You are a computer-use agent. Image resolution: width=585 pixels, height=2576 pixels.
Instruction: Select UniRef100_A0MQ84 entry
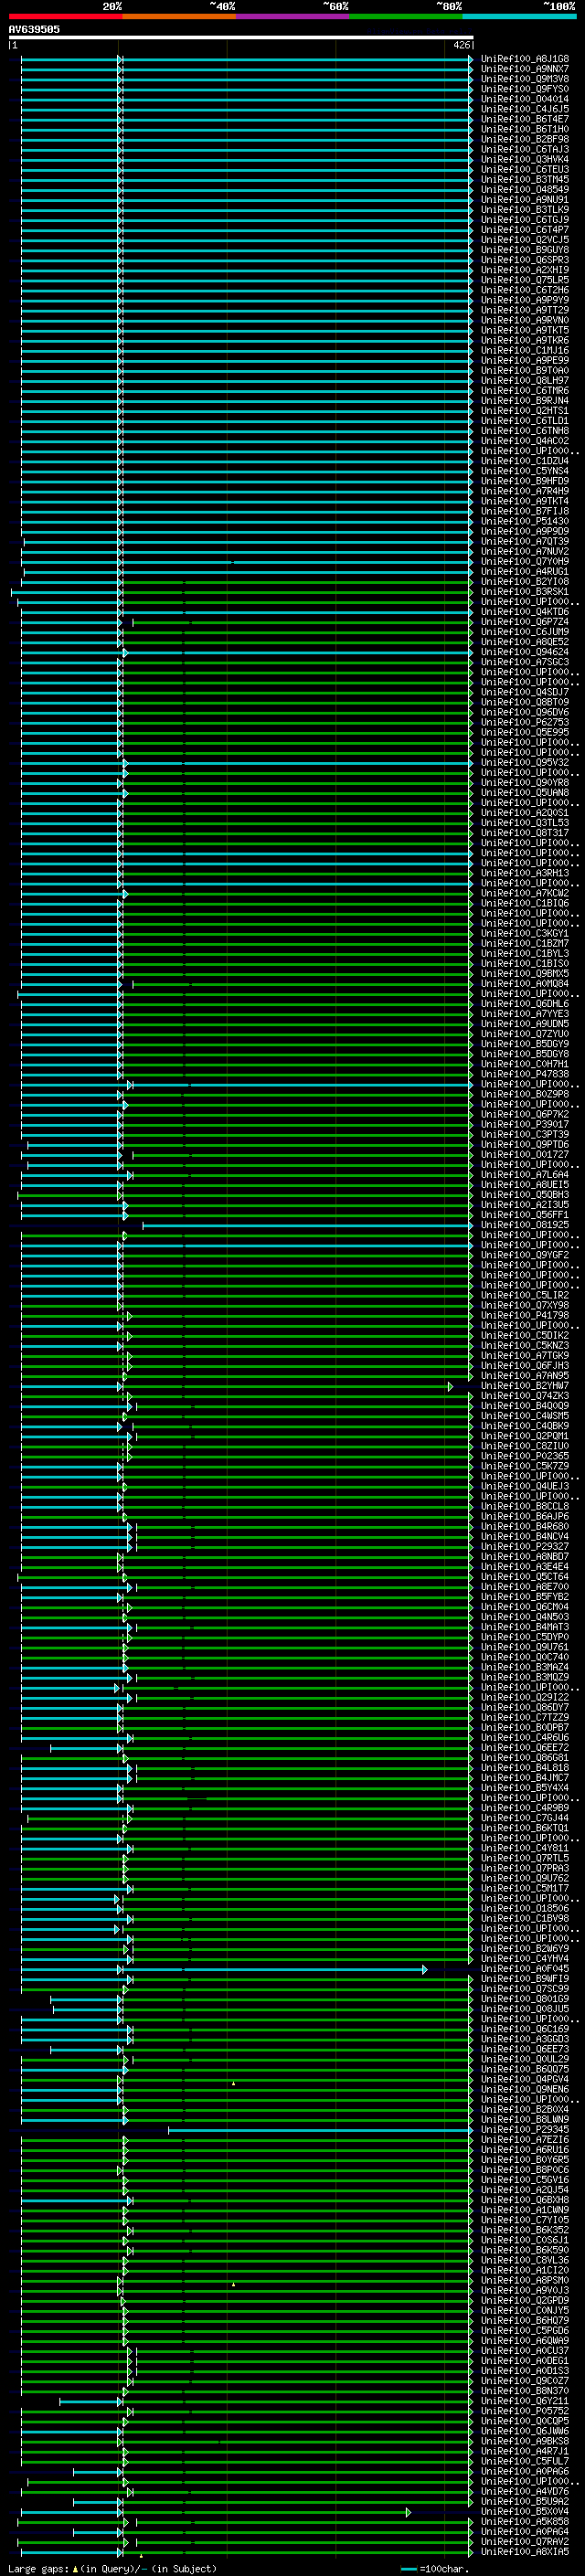(524, 983)
